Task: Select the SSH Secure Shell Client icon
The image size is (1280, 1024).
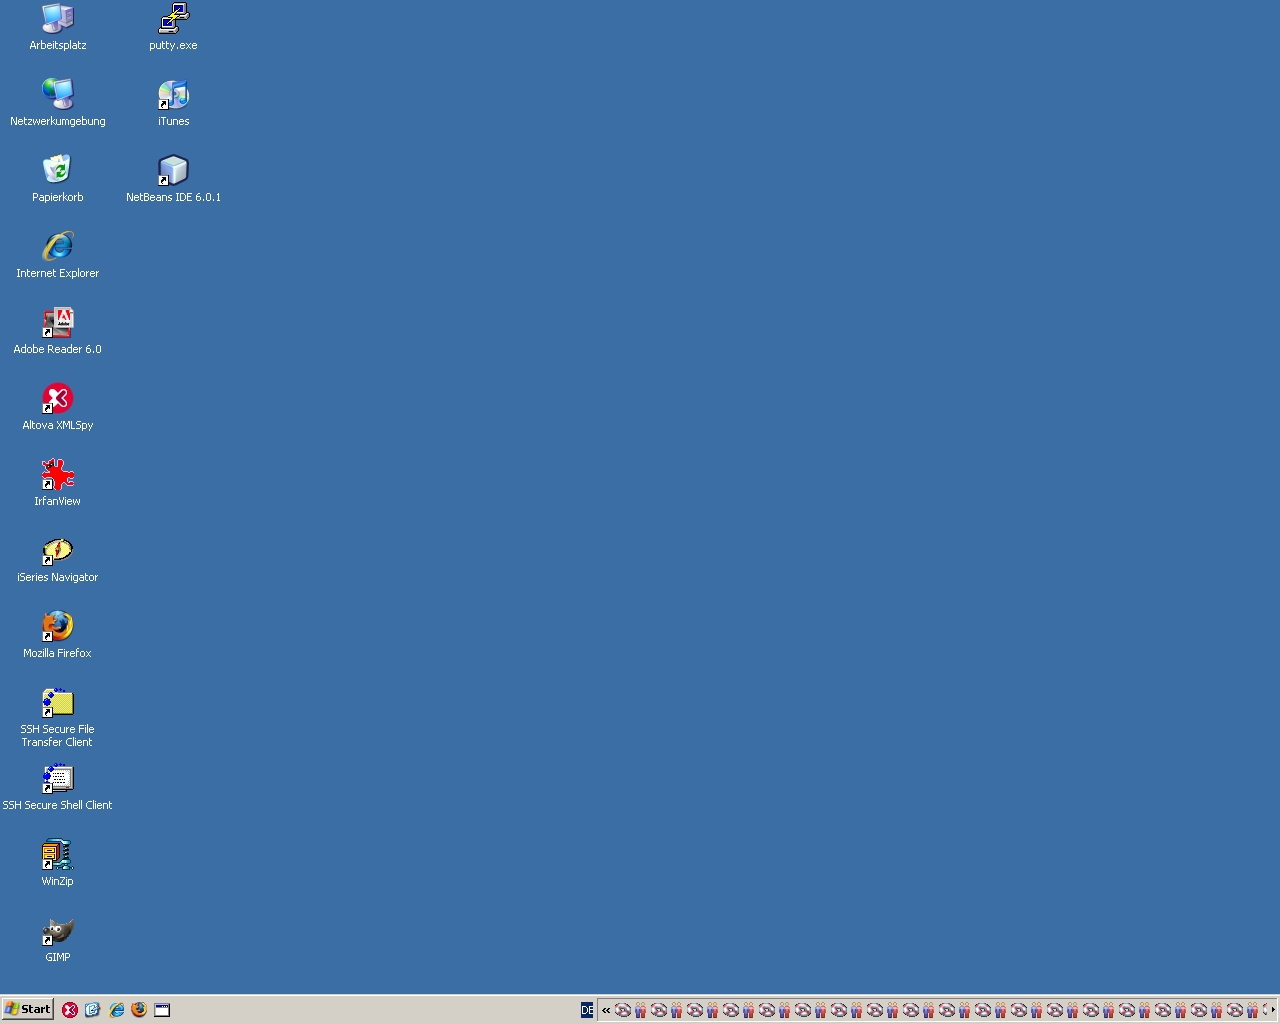Action: click(58, 786)
